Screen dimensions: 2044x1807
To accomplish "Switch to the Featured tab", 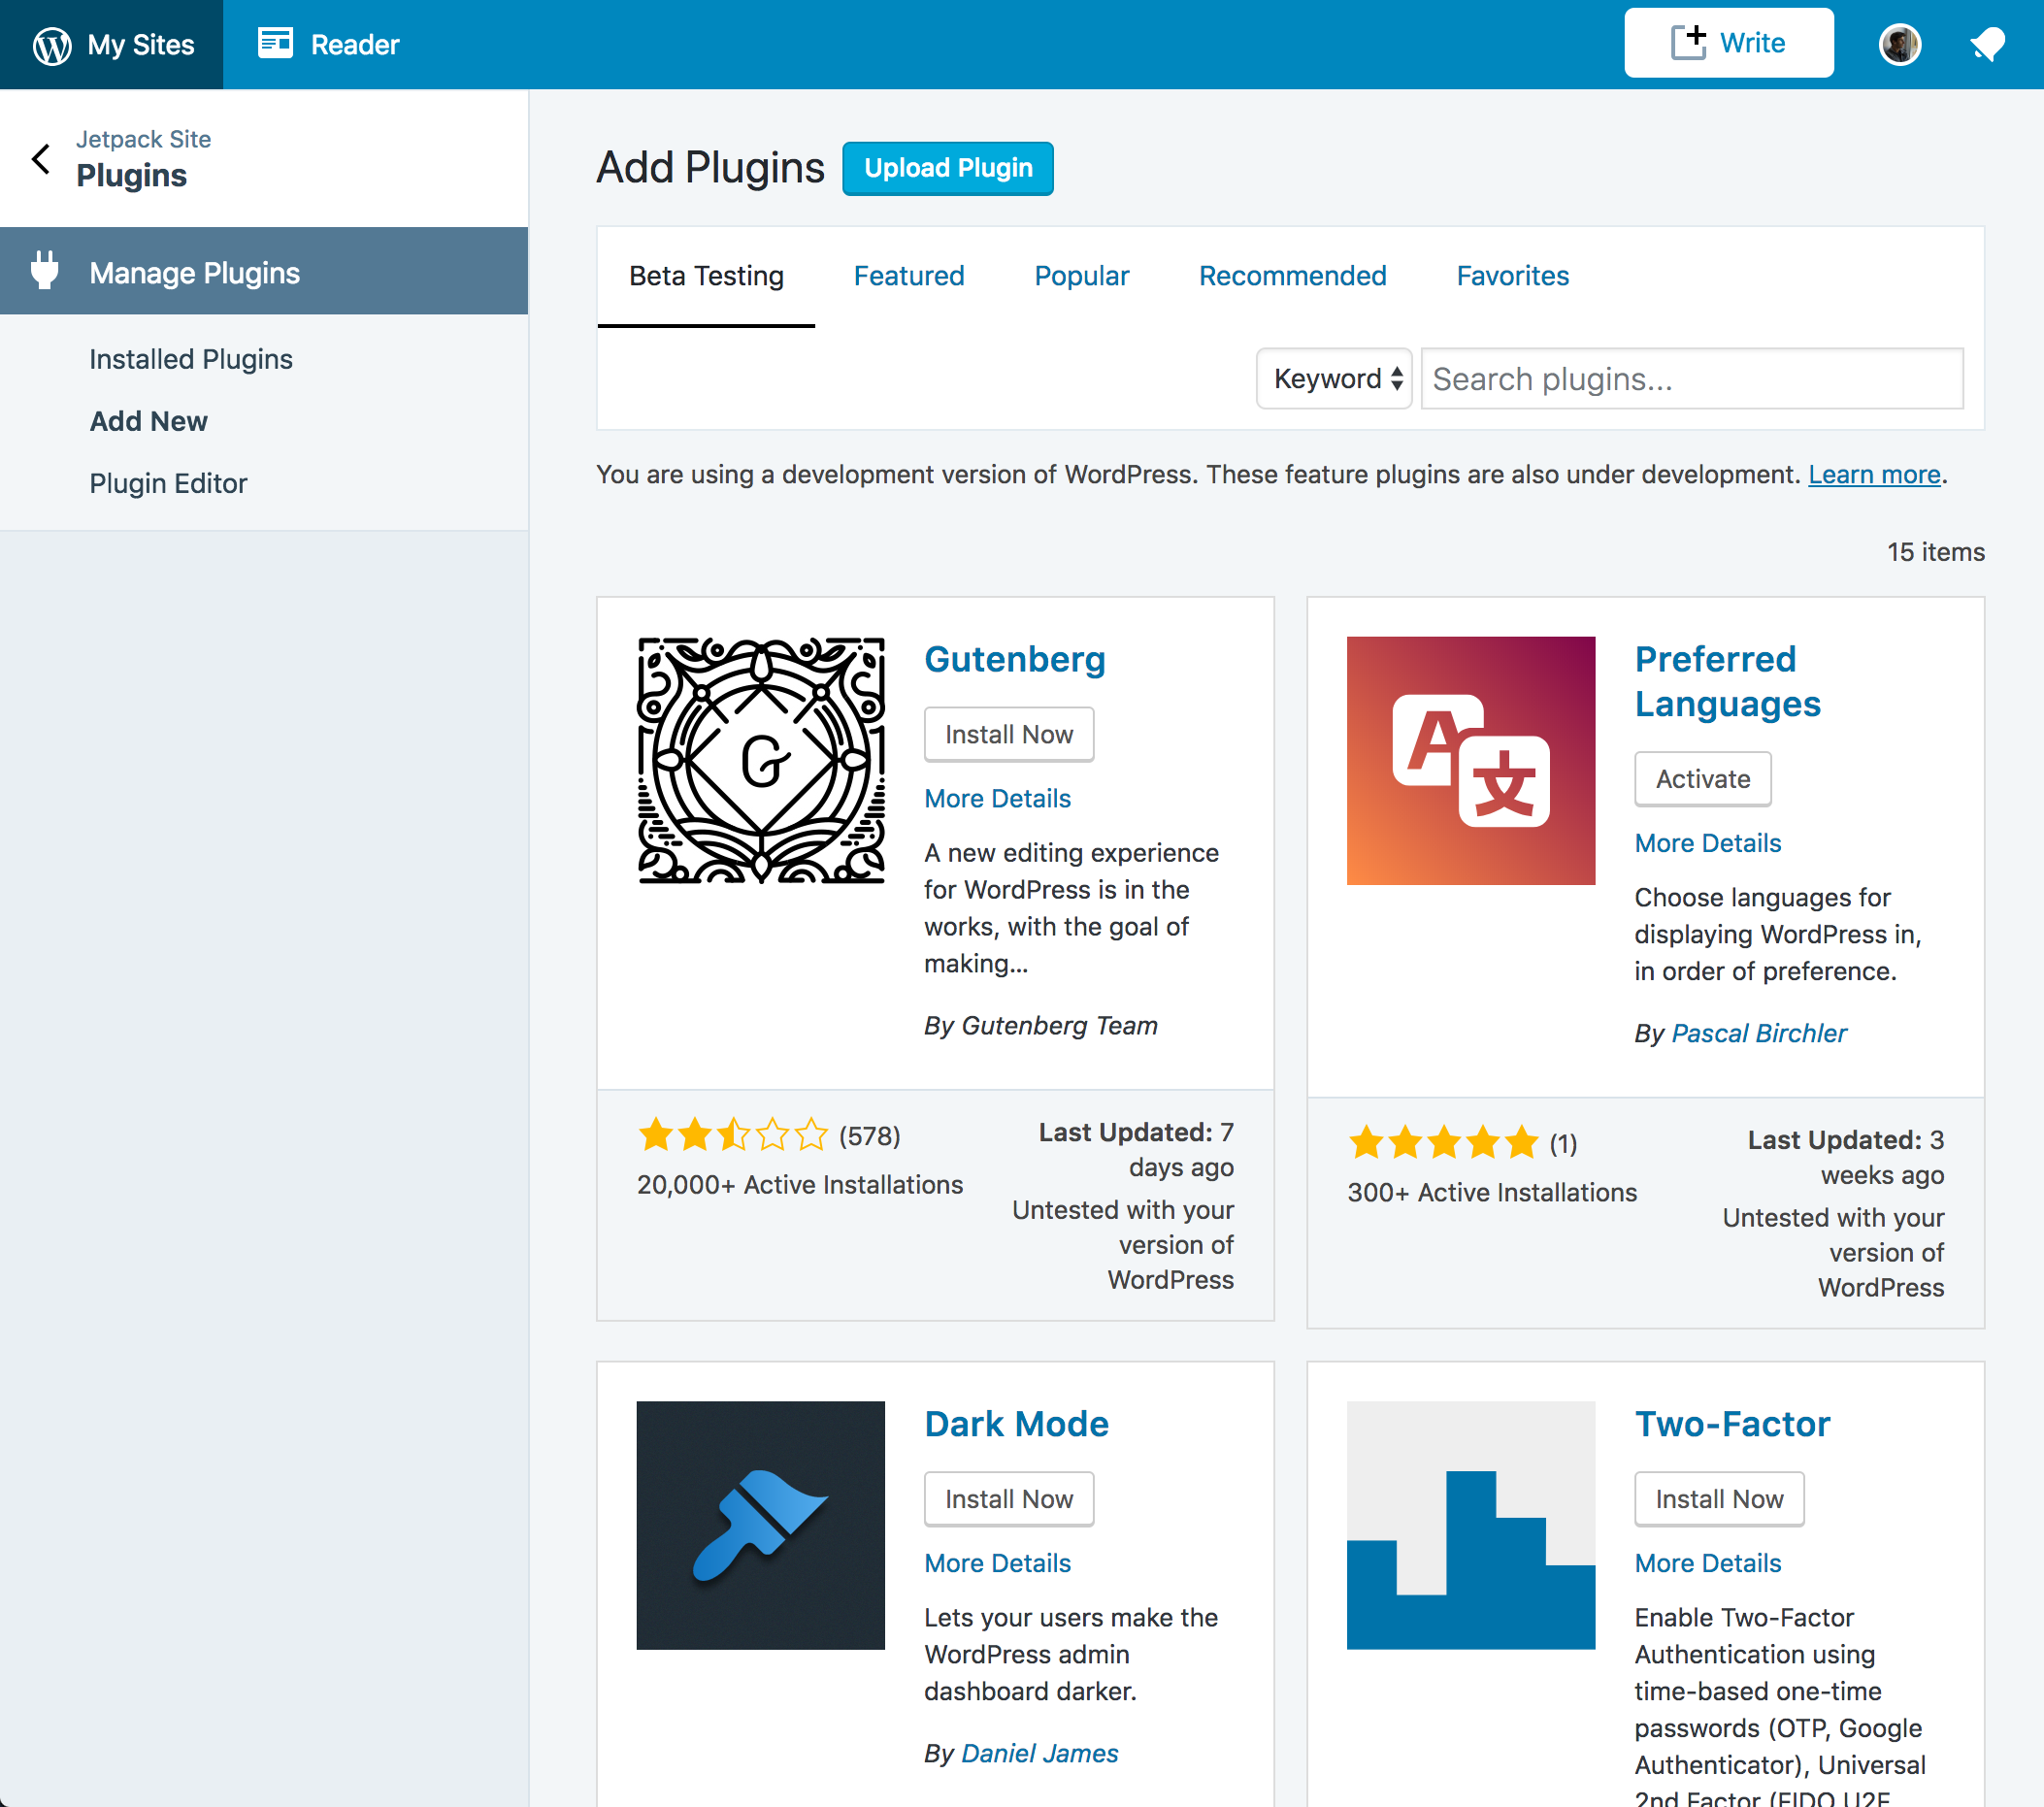I will [x=908, y=276].
